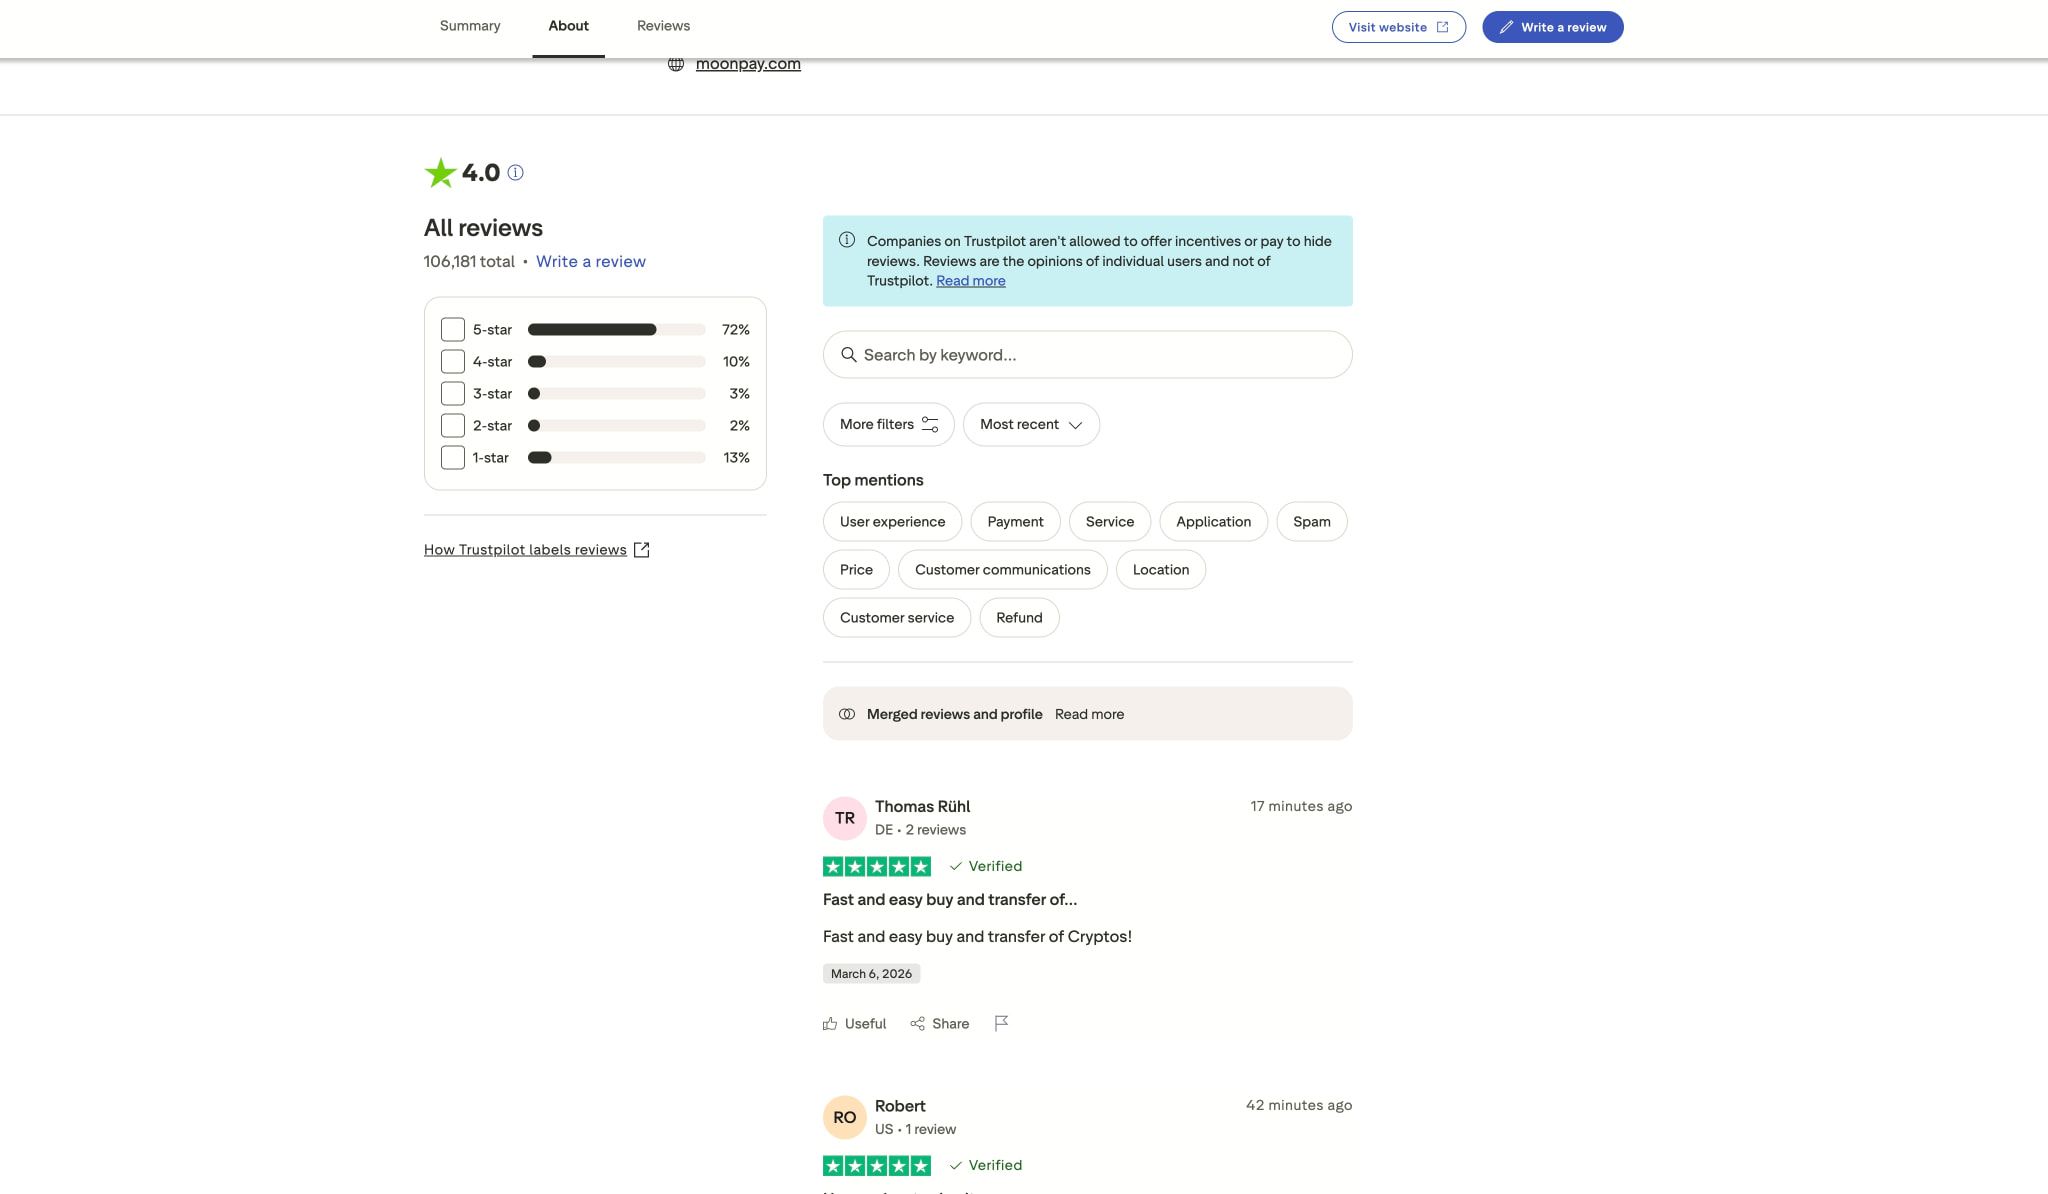This screenshot has height=1194, width=2048.
Task: Click the merged circles icon in Merged reviews banner
Action: tap(847, 714)
